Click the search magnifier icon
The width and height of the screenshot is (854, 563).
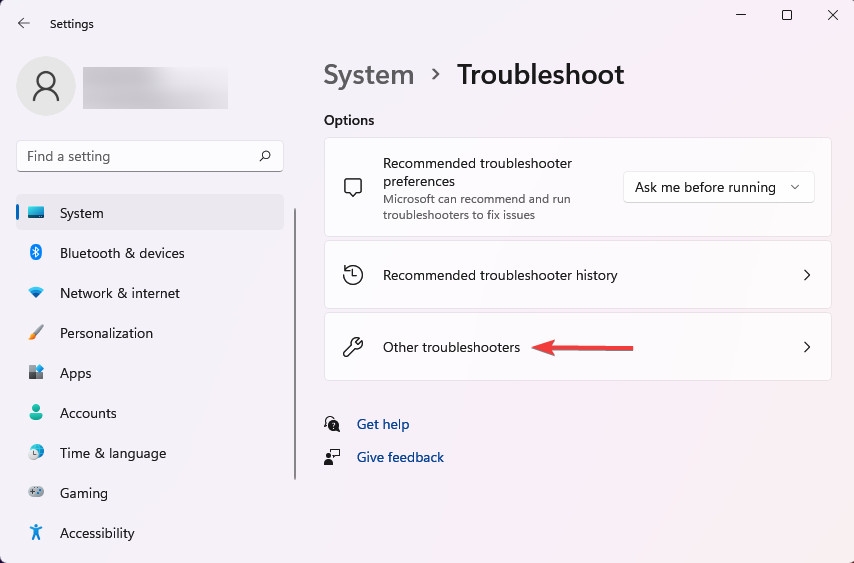click(x=265, y=156)
